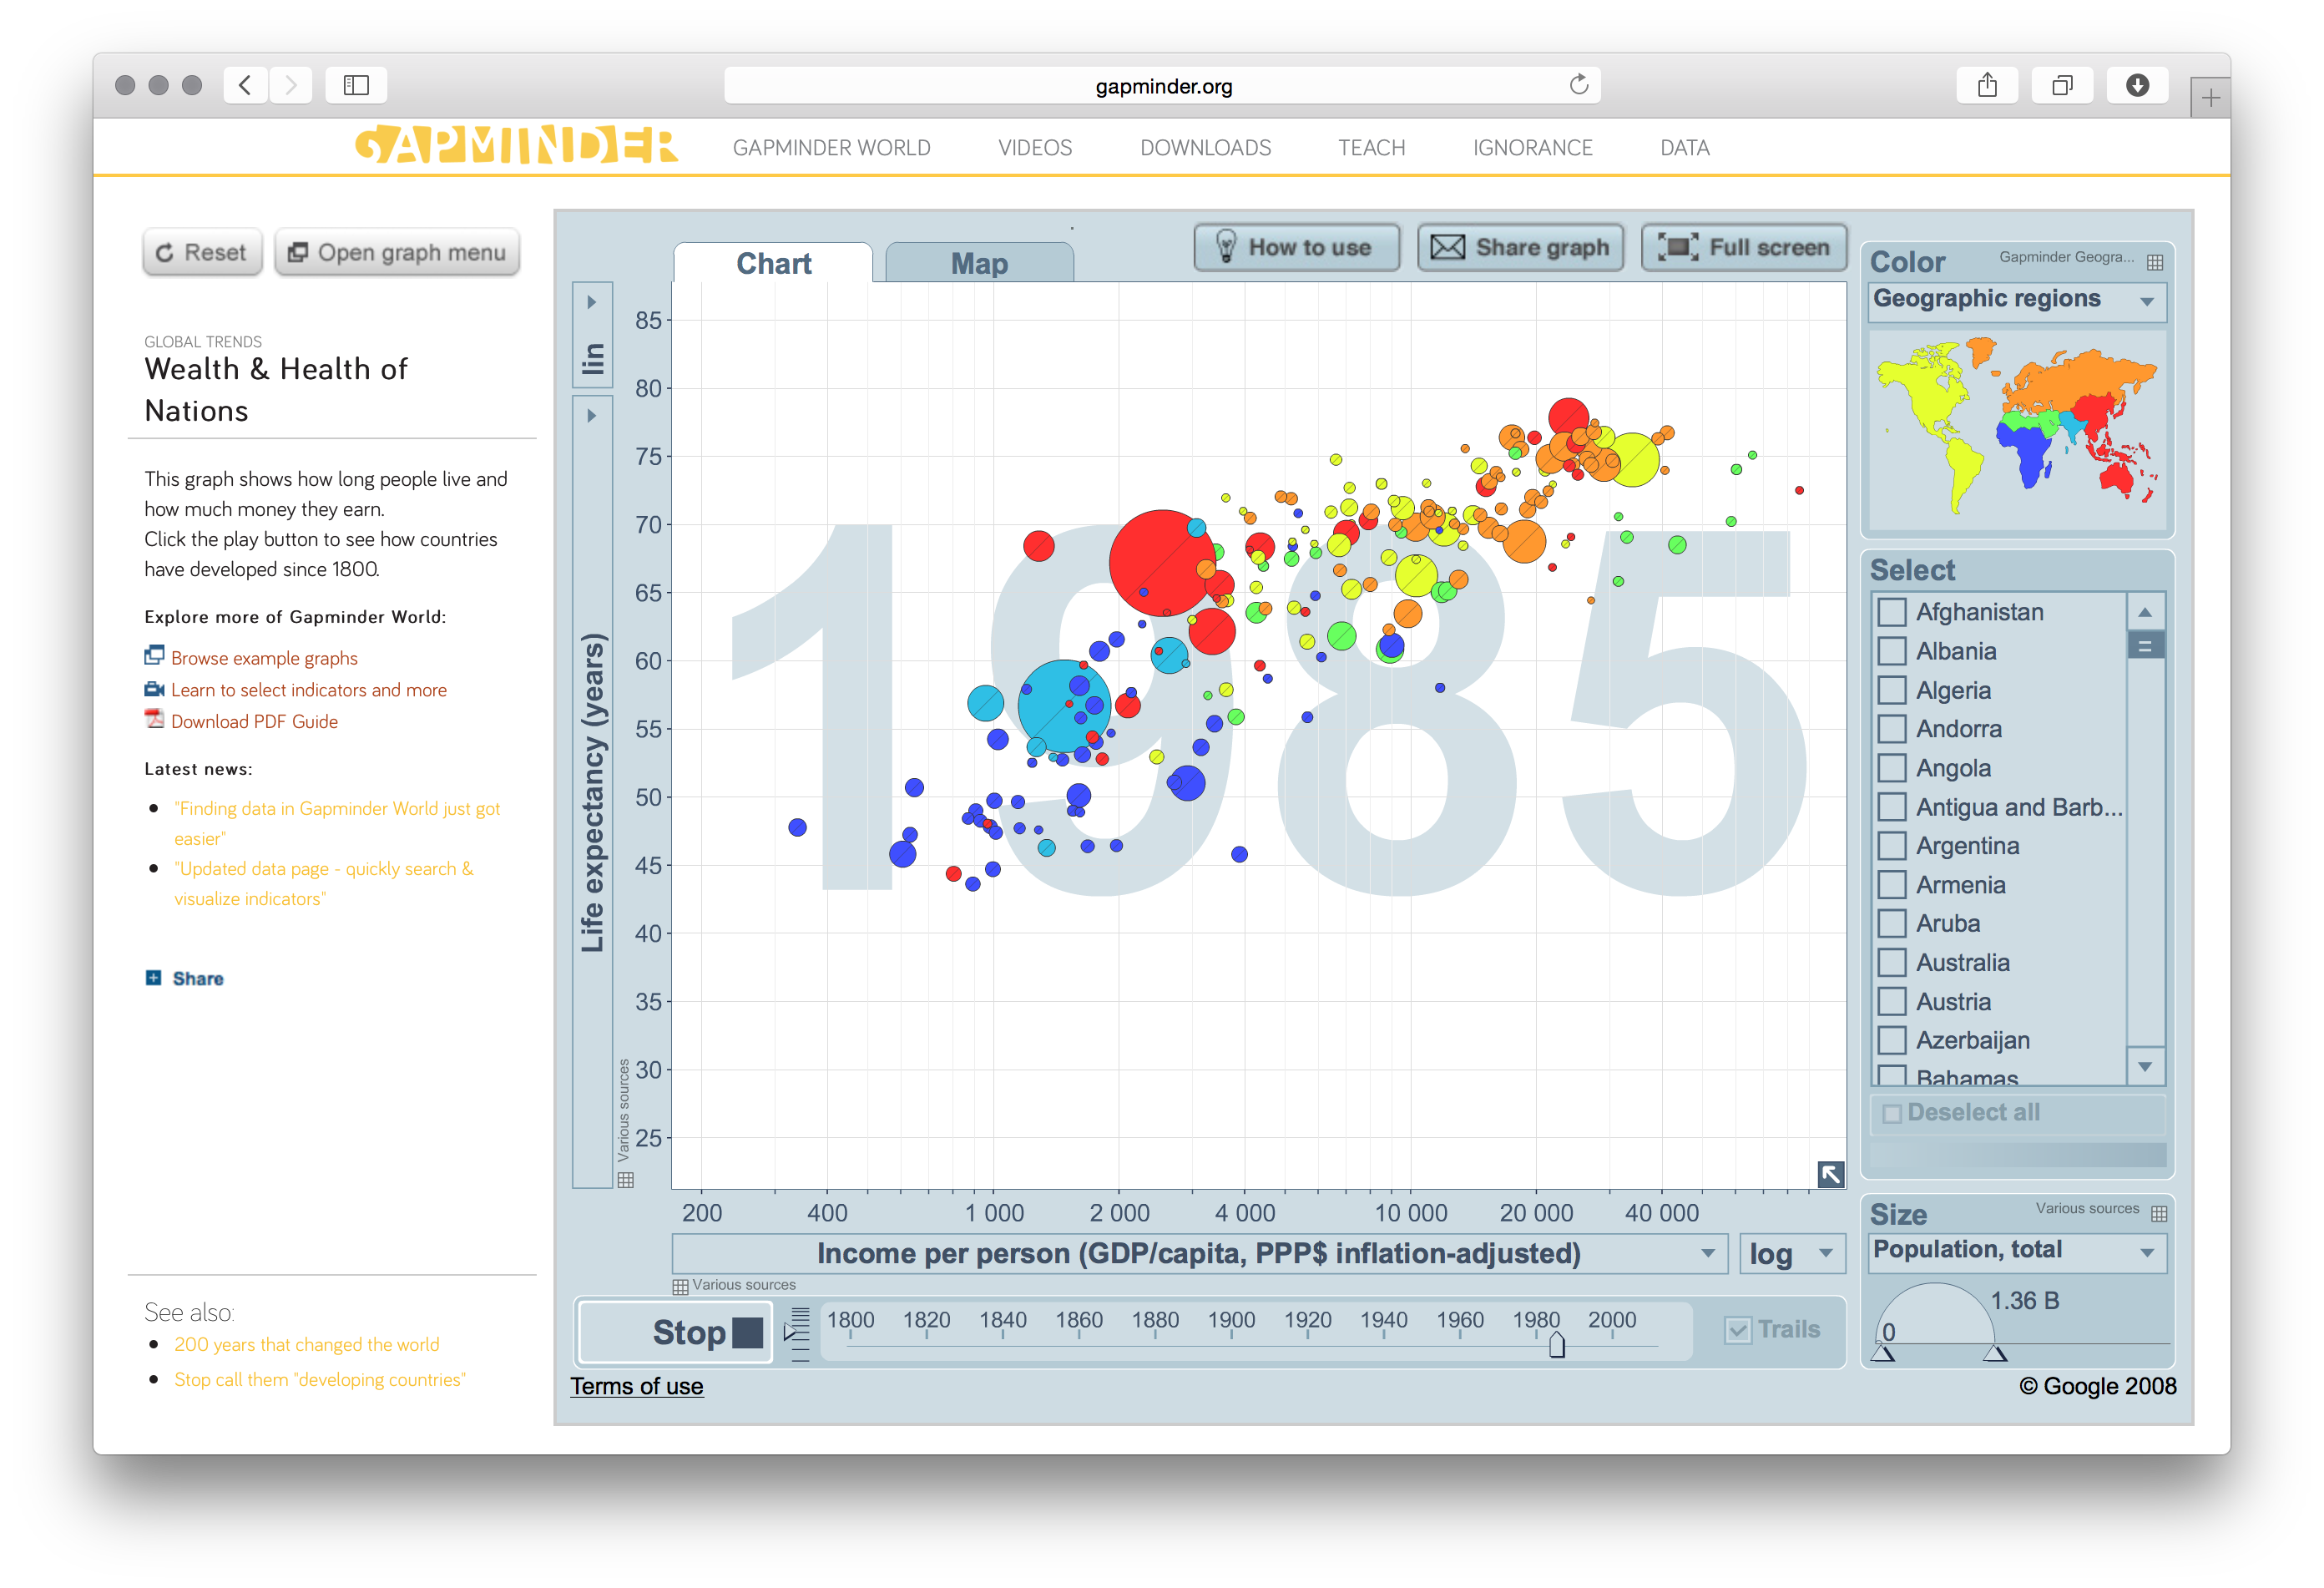Click the grid icon below the Life expectancy axis

626,1181
